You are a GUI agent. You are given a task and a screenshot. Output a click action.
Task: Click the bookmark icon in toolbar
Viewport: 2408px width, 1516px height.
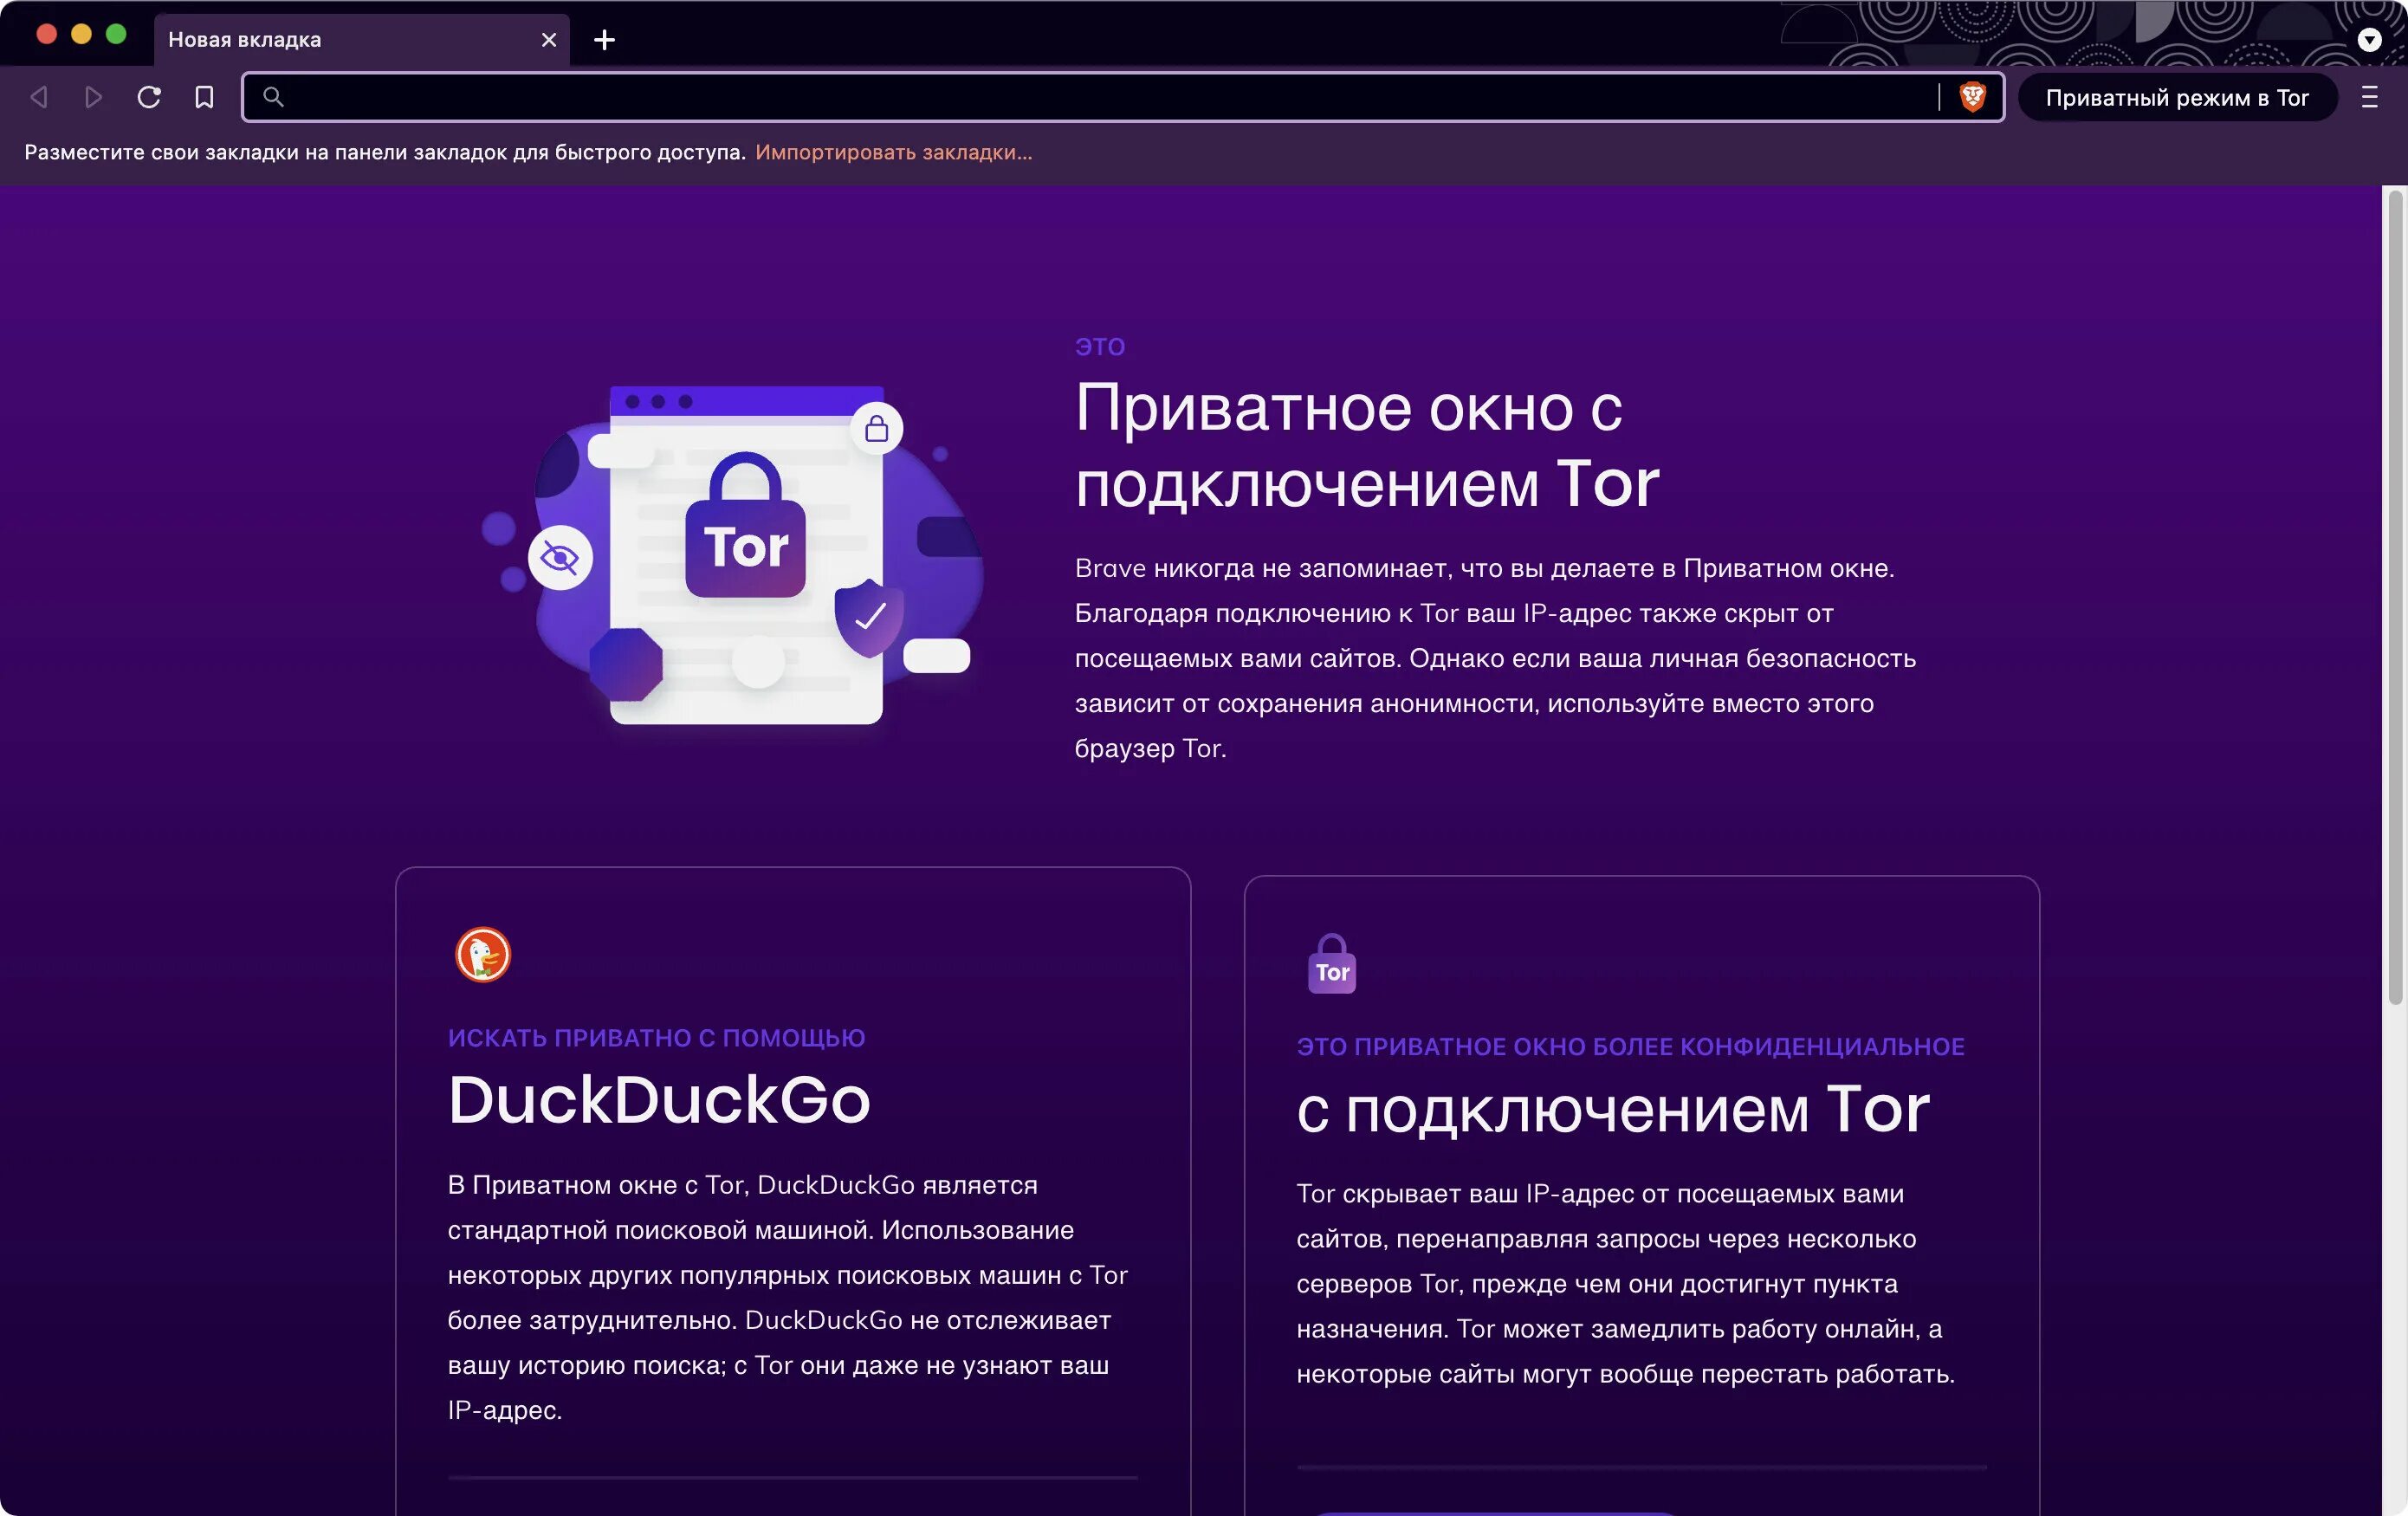[204, 97]
